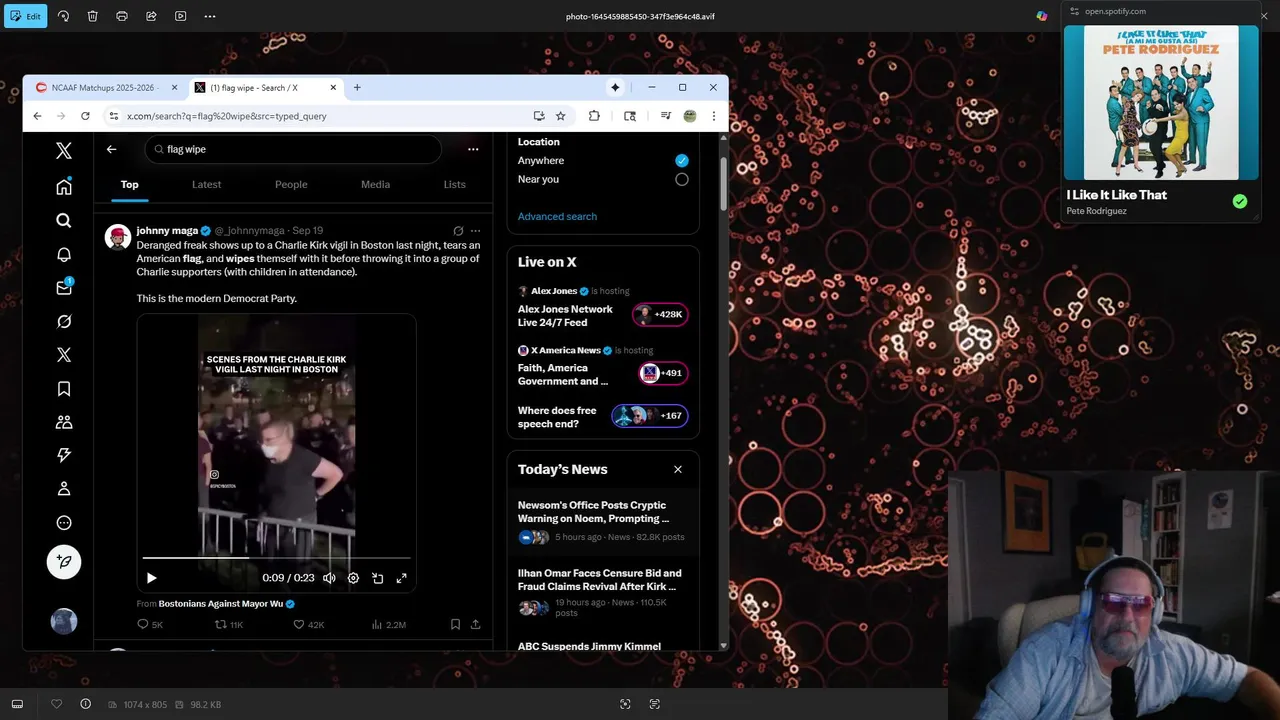Image resolution: width=1280 pixels, height=720 pixels.
Task: Click the Edit button in Photos viewer
Action: pos(25,16)
